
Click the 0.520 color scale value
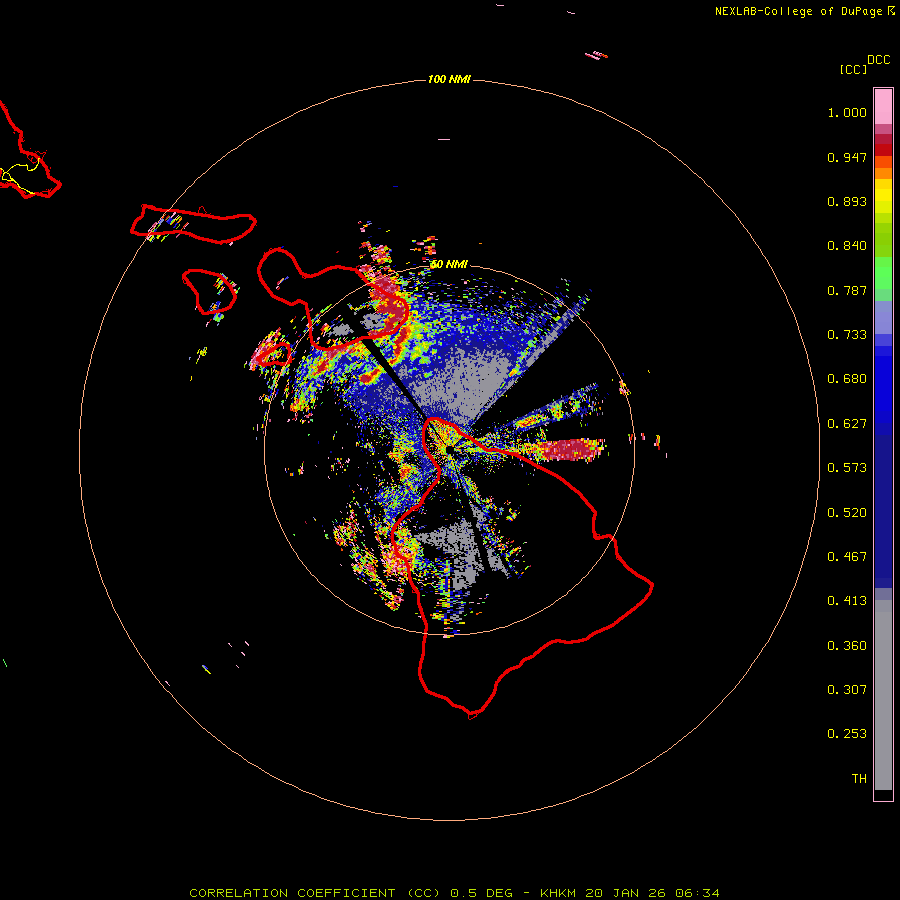pyautogui.click(x=847, y=513)
